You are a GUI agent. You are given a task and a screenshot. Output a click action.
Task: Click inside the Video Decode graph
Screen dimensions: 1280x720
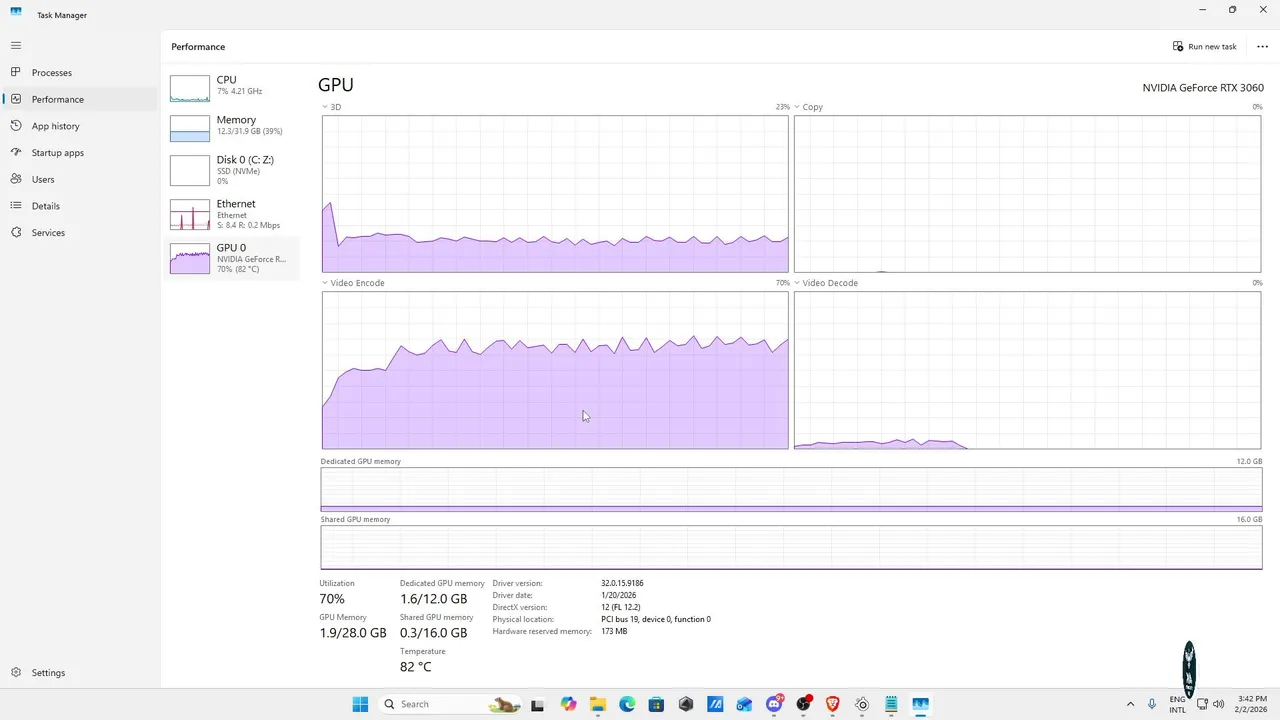coord(1027,370)
